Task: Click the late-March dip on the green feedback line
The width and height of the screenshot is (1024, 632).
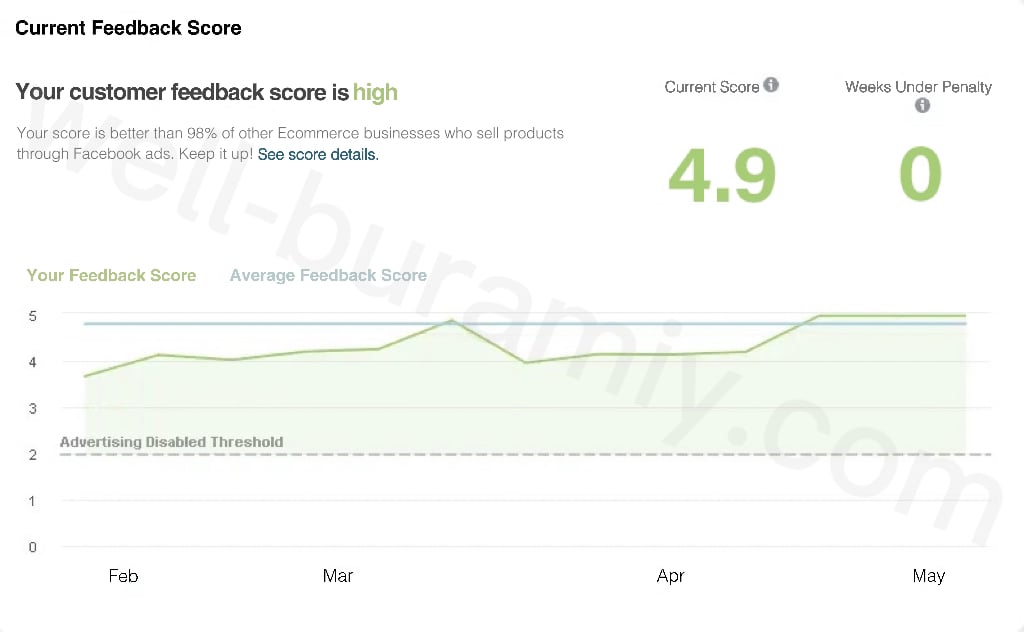Action: tap(526, 362)
